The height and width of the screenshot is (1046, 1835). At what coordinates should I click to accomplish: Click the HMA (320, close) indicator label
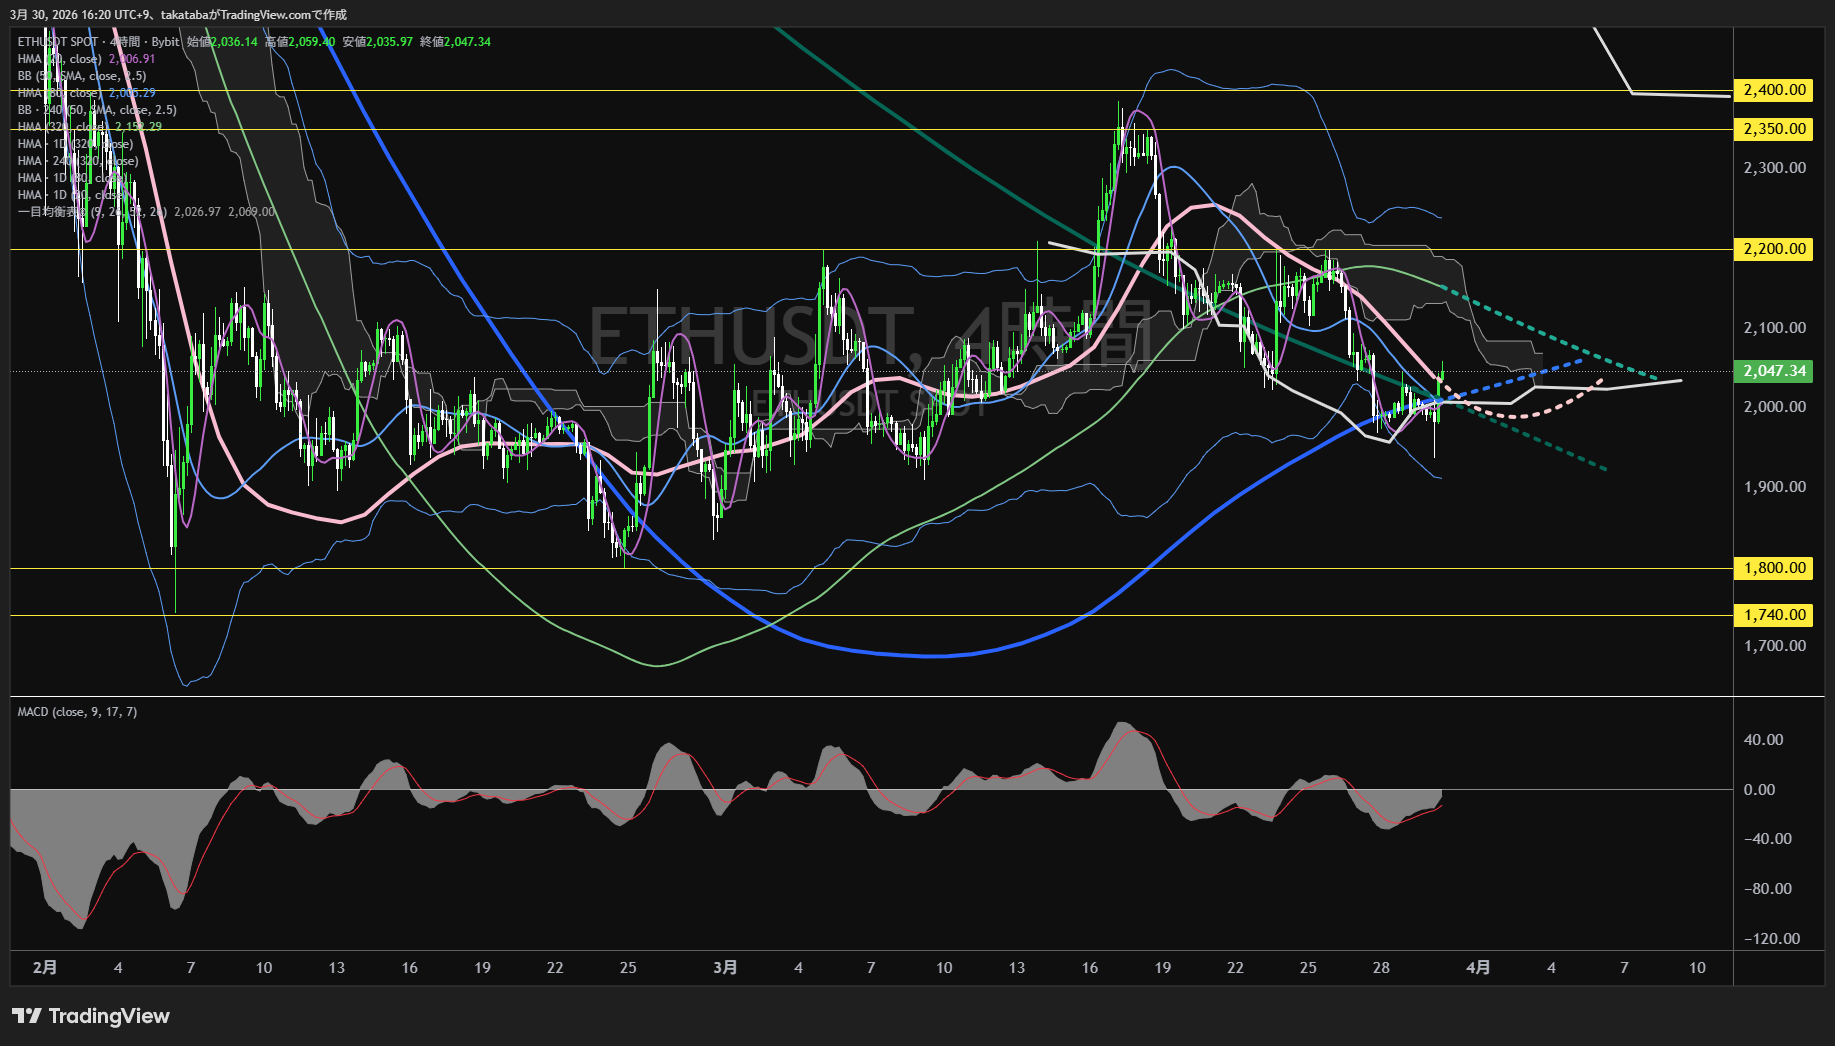point(64,127)
